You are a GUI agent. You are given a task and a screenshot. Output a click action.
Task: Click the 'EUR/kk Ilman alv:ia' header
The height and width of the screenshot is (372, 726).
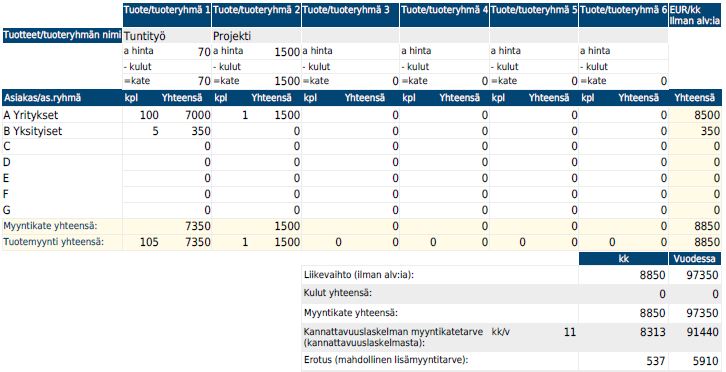(x=695, y=14)
